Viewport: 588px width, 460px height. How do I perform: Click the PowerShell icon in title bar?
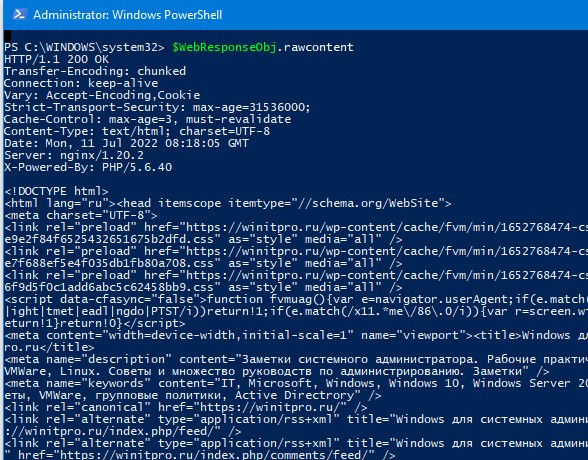pos(19,15)
